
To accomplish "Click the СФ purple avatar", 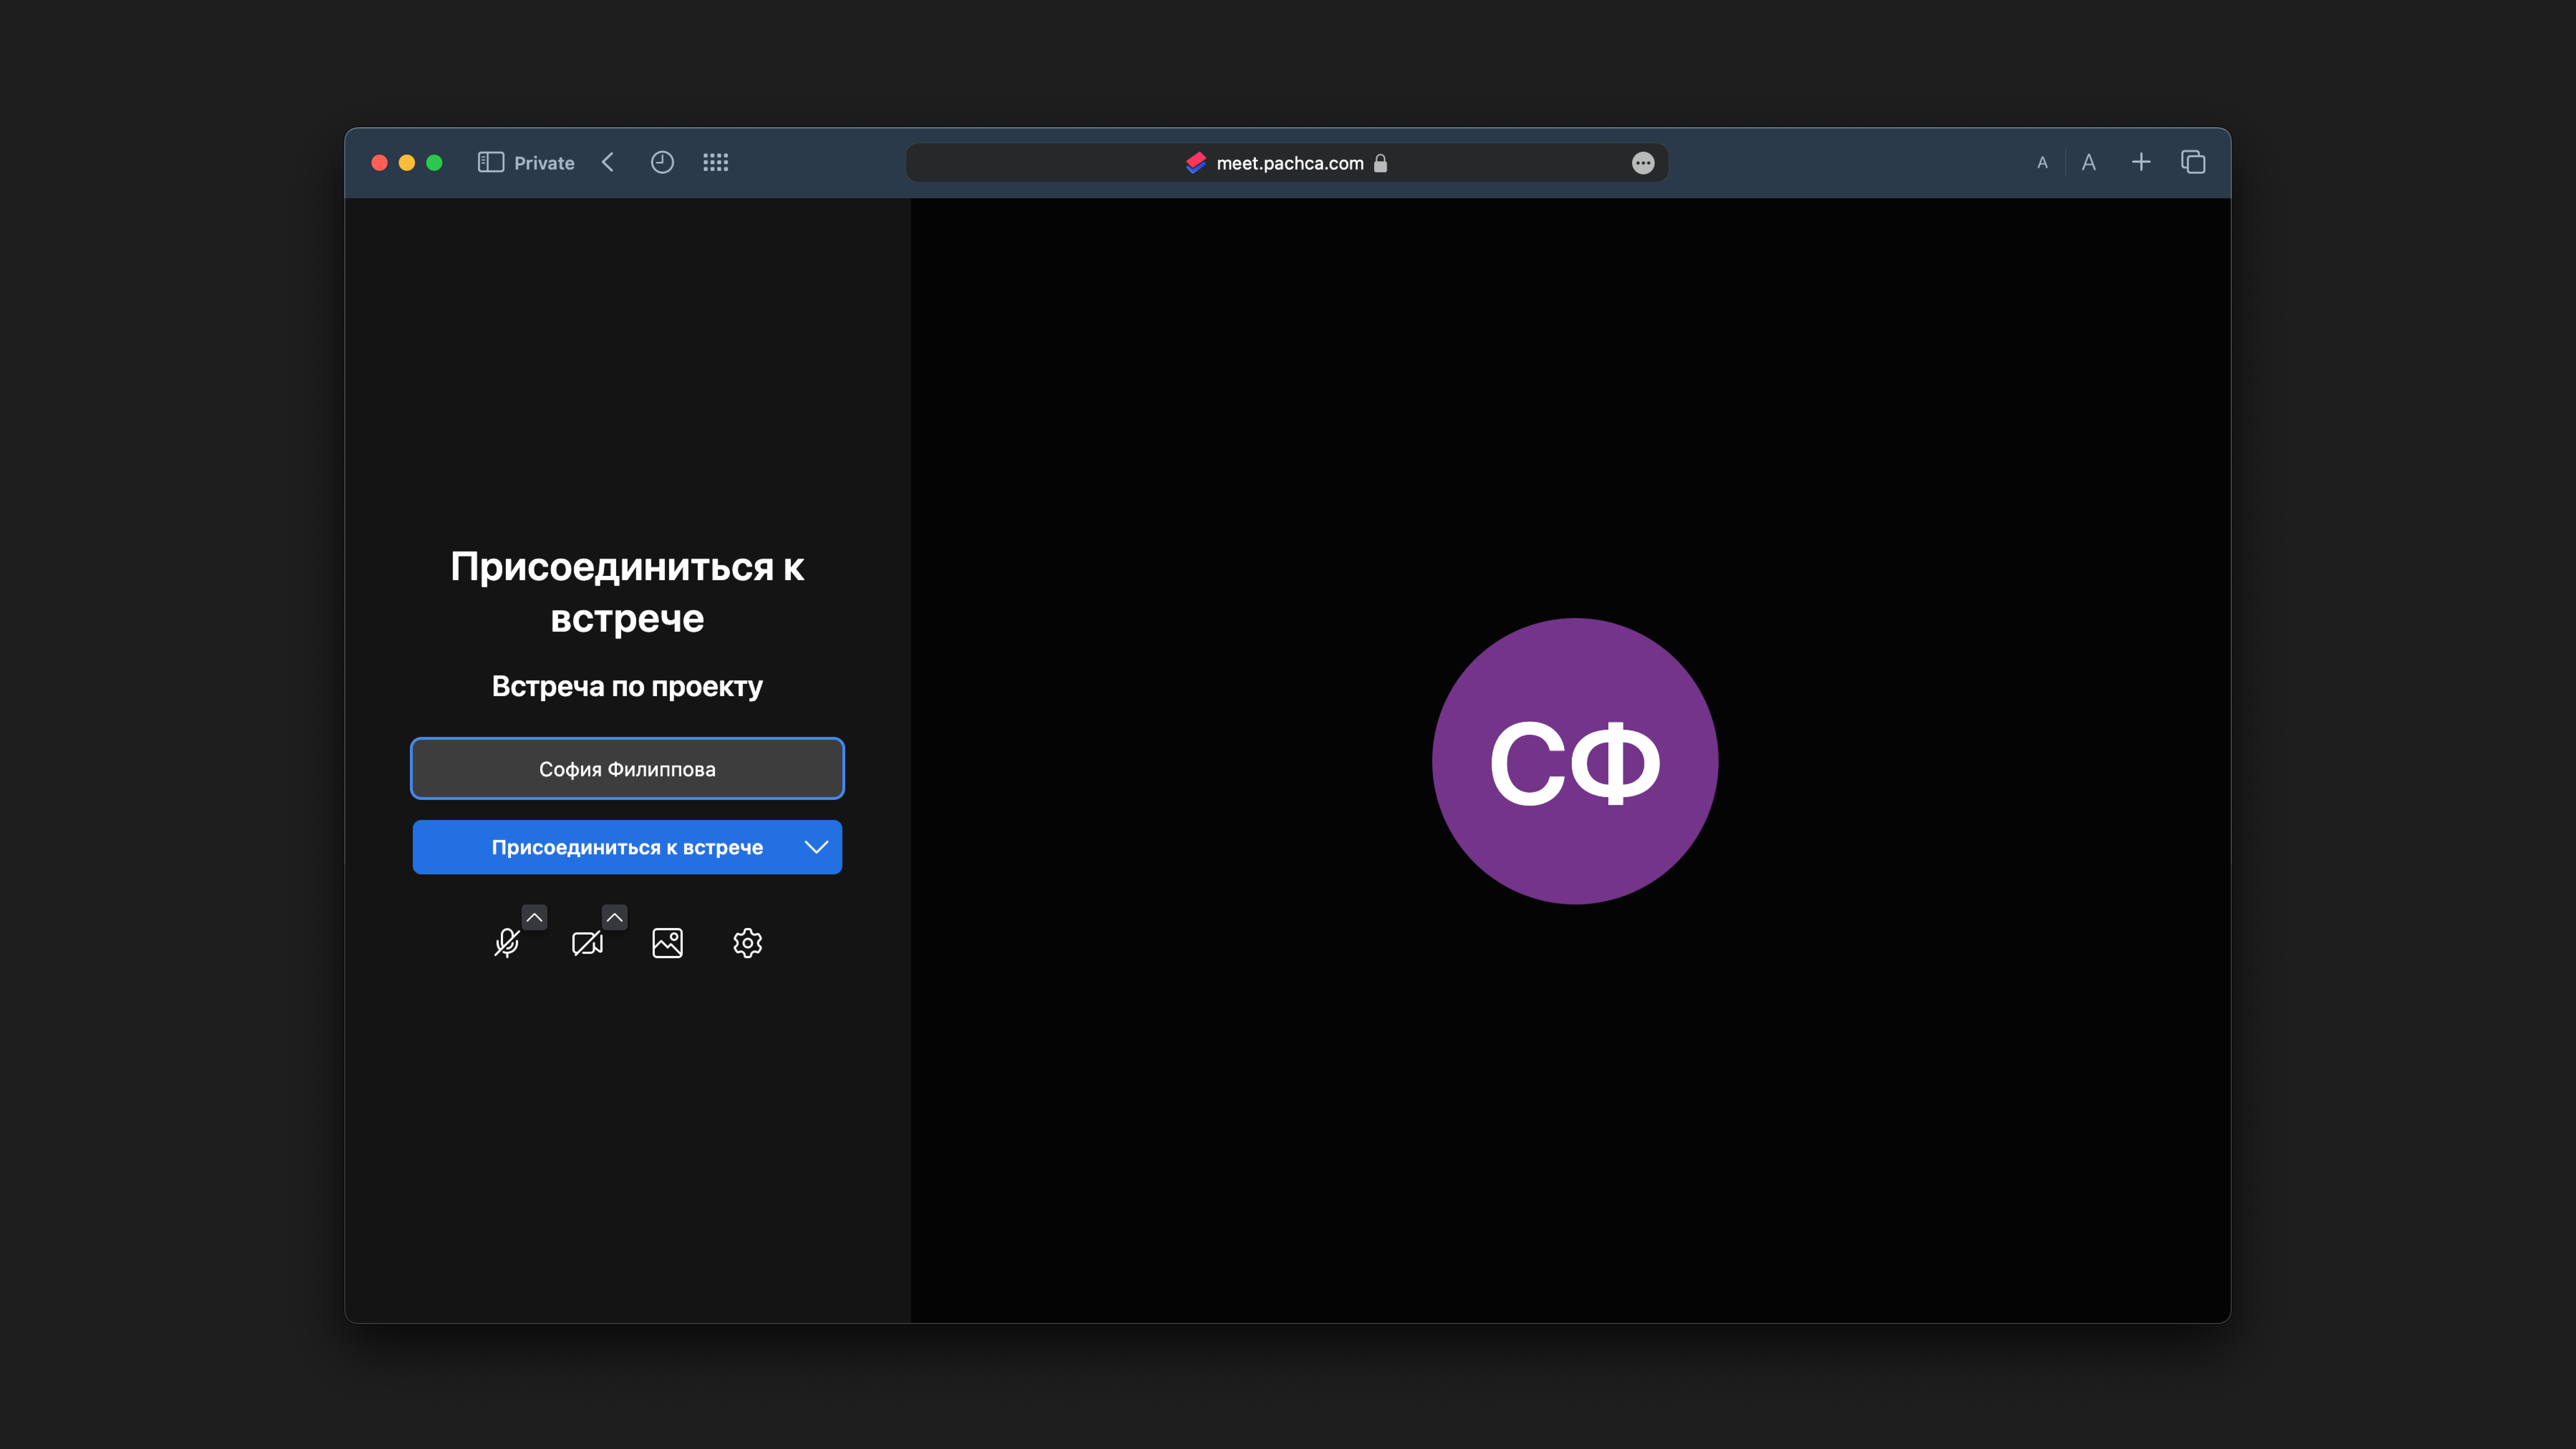I will pyautogui.click(x=1575, y=761).
